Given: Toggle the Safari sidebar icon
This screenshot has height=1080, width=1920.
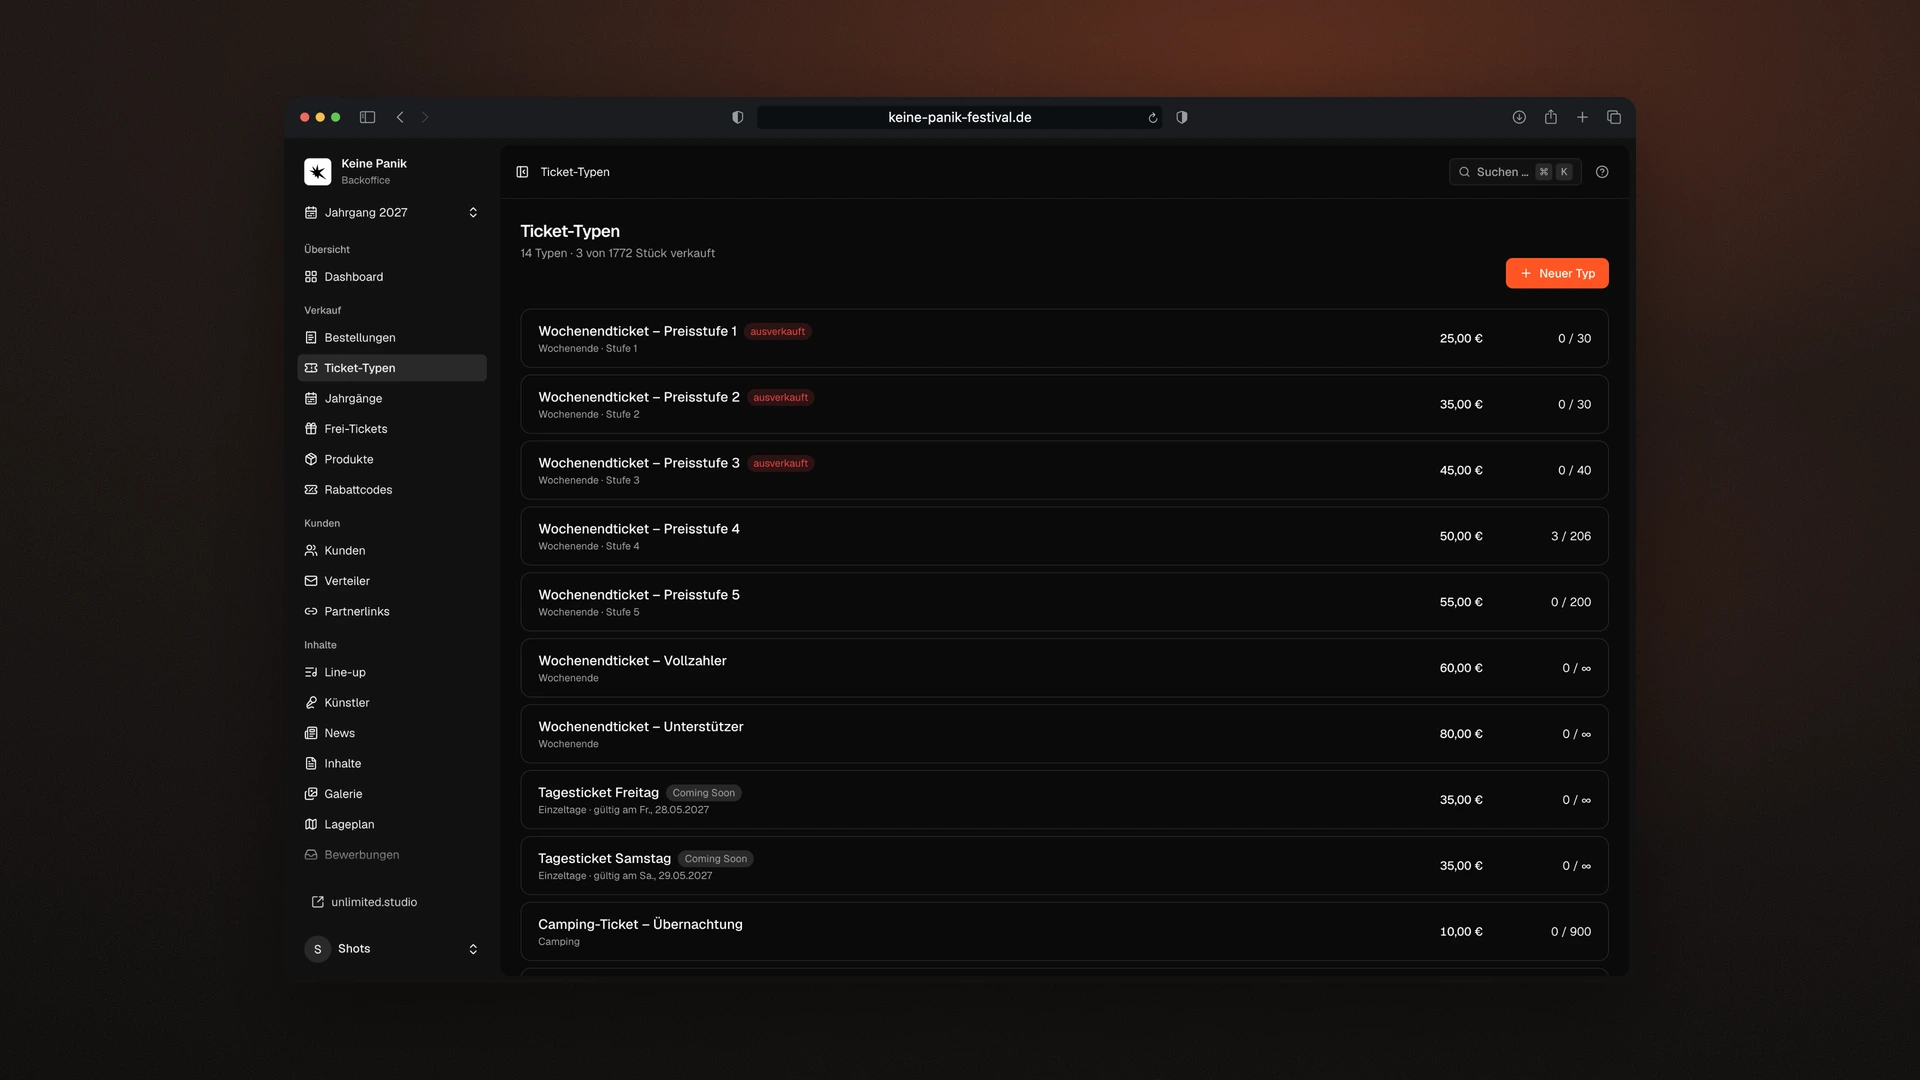Looking at the screenshot, I should point(367,117).
